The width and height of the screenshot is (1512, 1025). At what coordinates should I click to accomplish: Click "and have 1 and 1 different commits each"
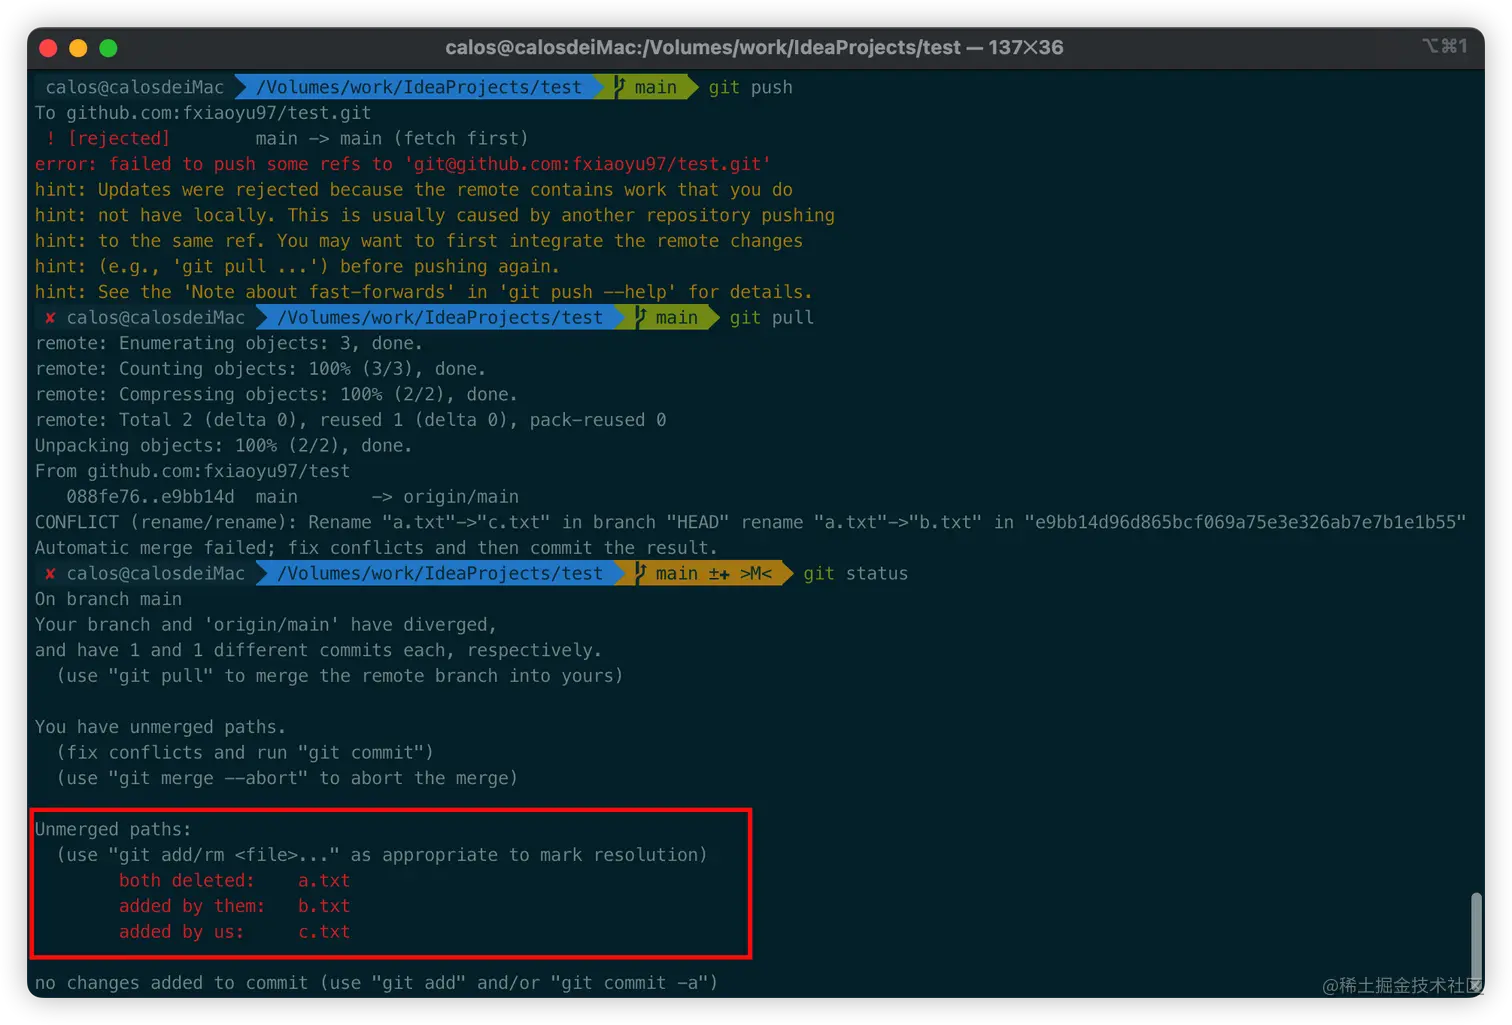319,650
